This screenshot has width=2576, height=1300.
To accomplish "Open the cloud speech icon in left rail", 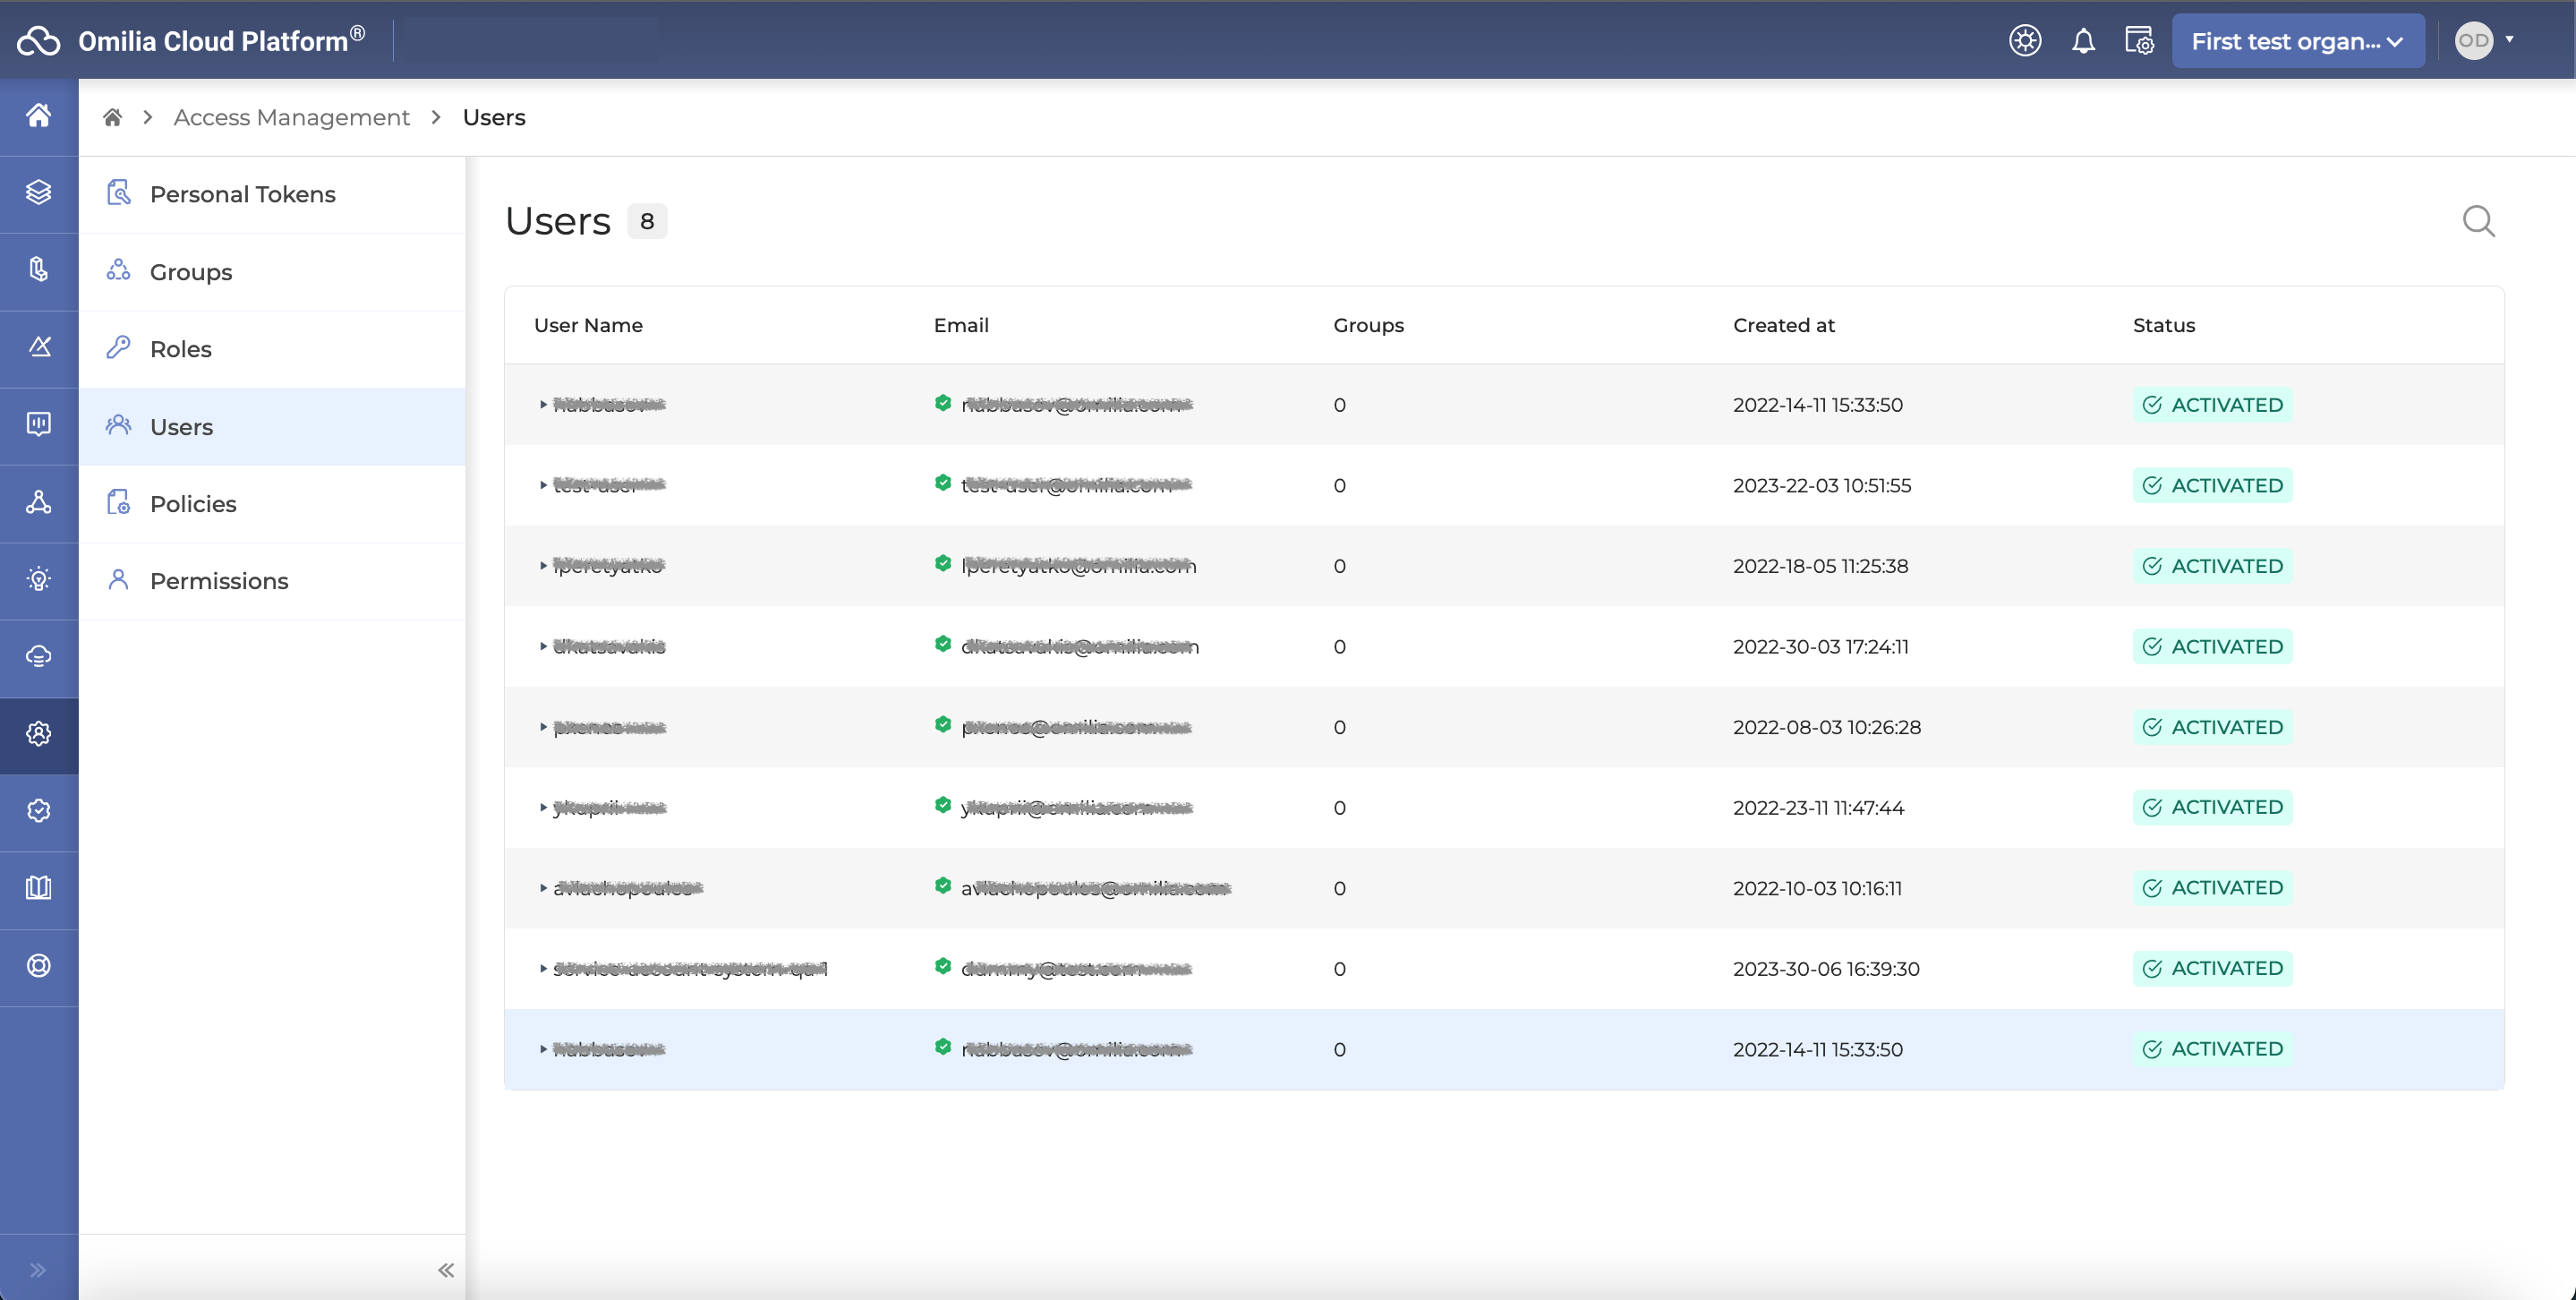I will click(39, 657).
